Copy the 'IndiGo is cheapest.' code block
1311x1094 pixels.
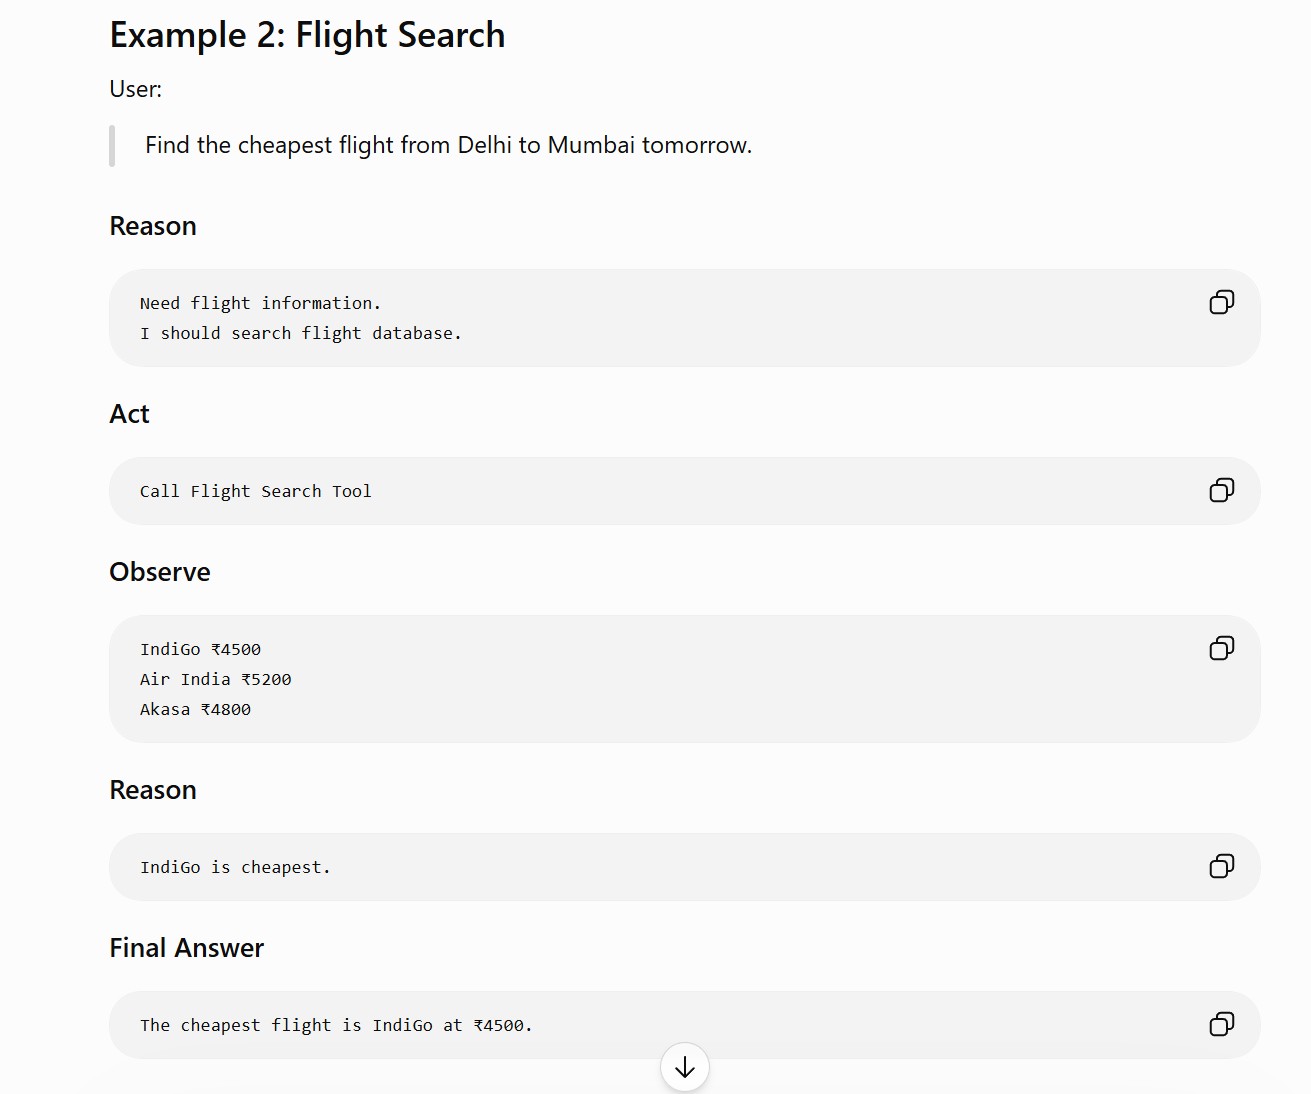[1221, 866]
